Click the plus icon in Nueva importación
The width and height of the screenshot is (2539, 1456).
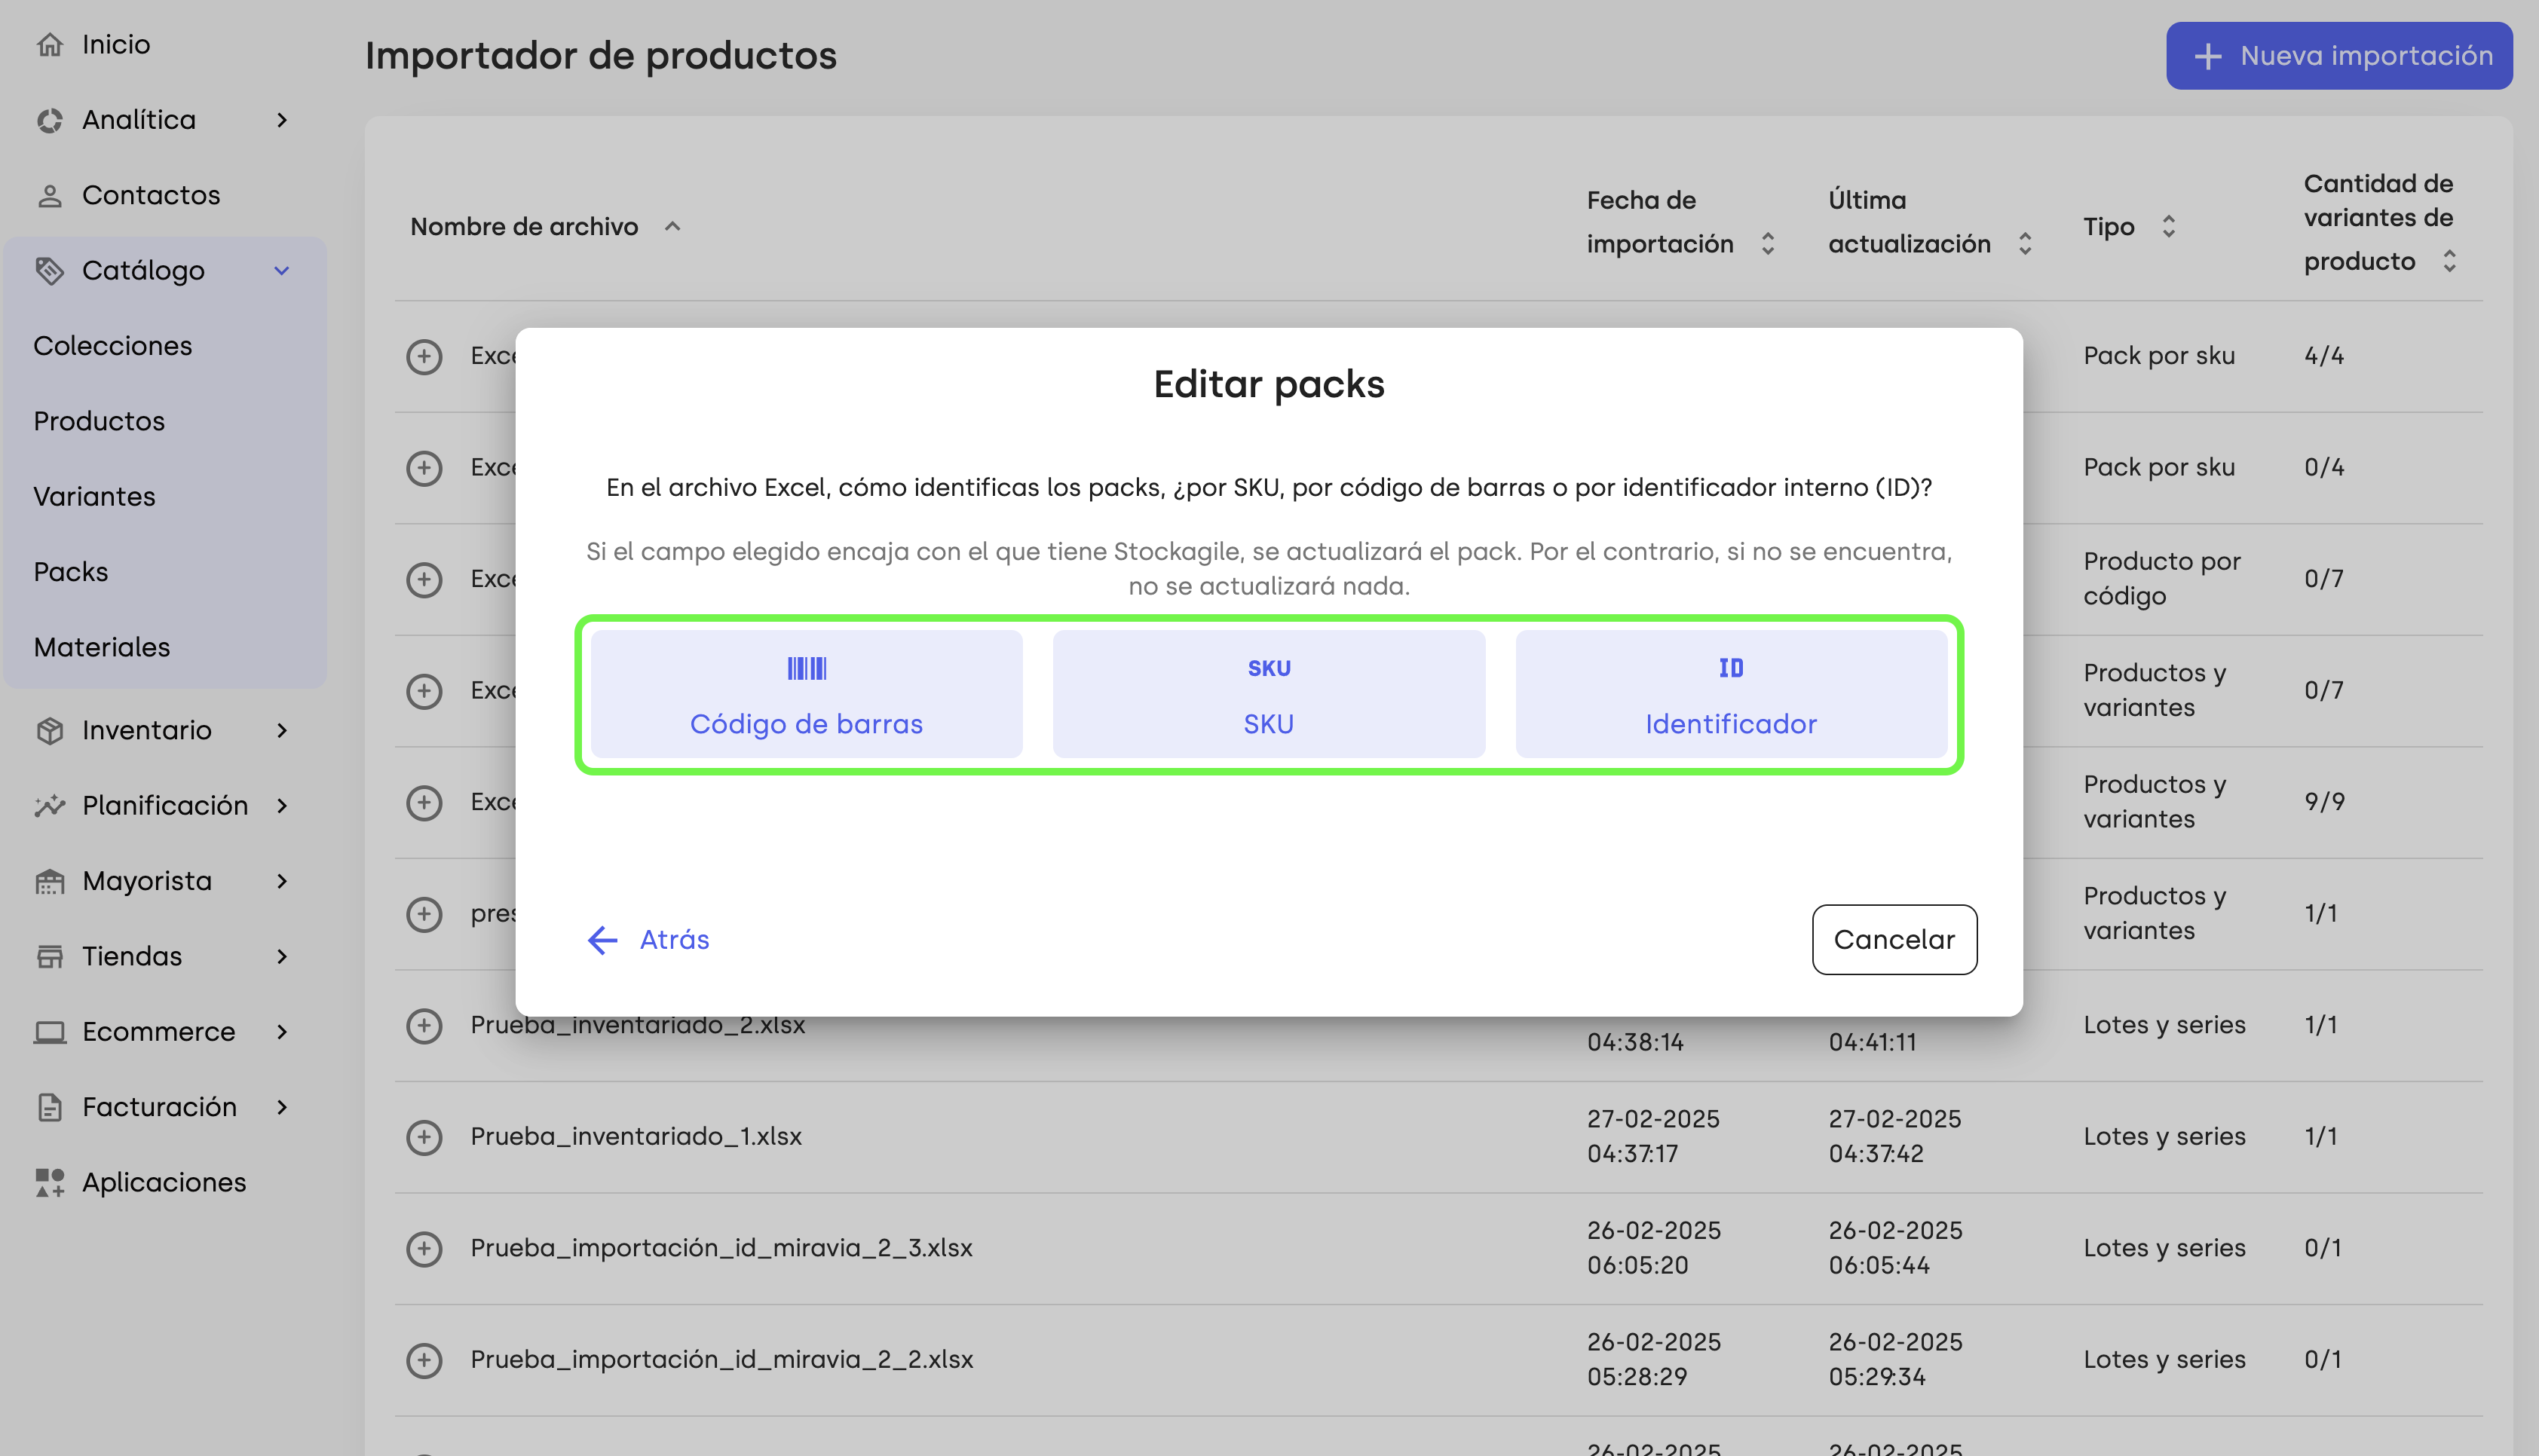click(x=2207, y=56)
